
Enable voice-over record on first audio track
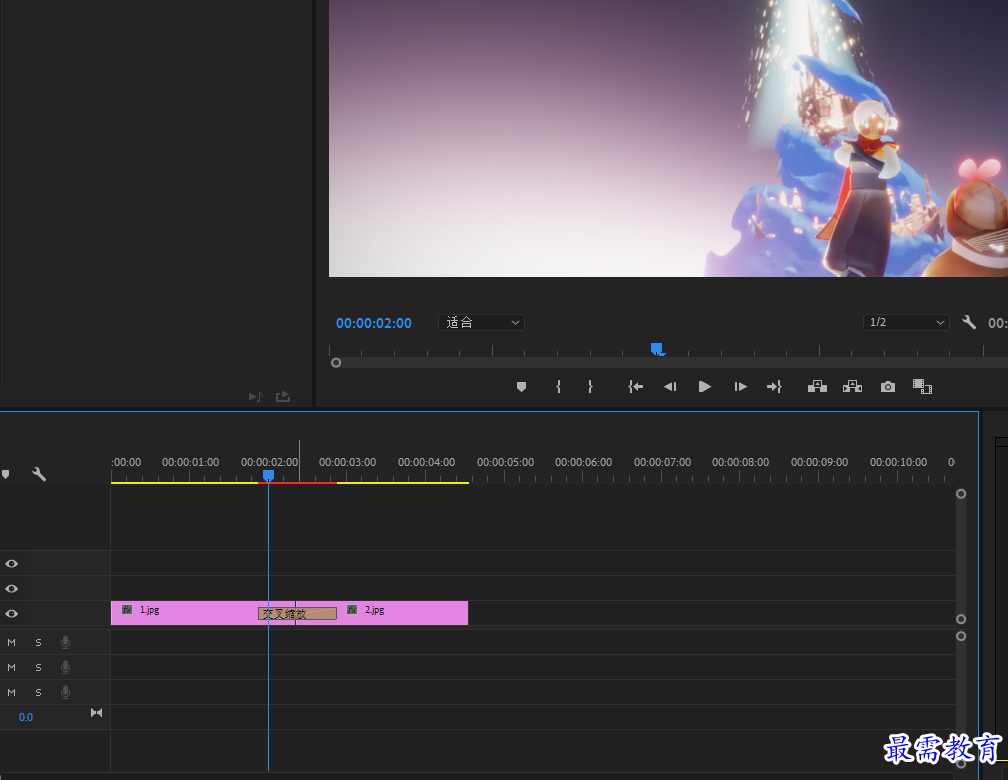[65, 642]
